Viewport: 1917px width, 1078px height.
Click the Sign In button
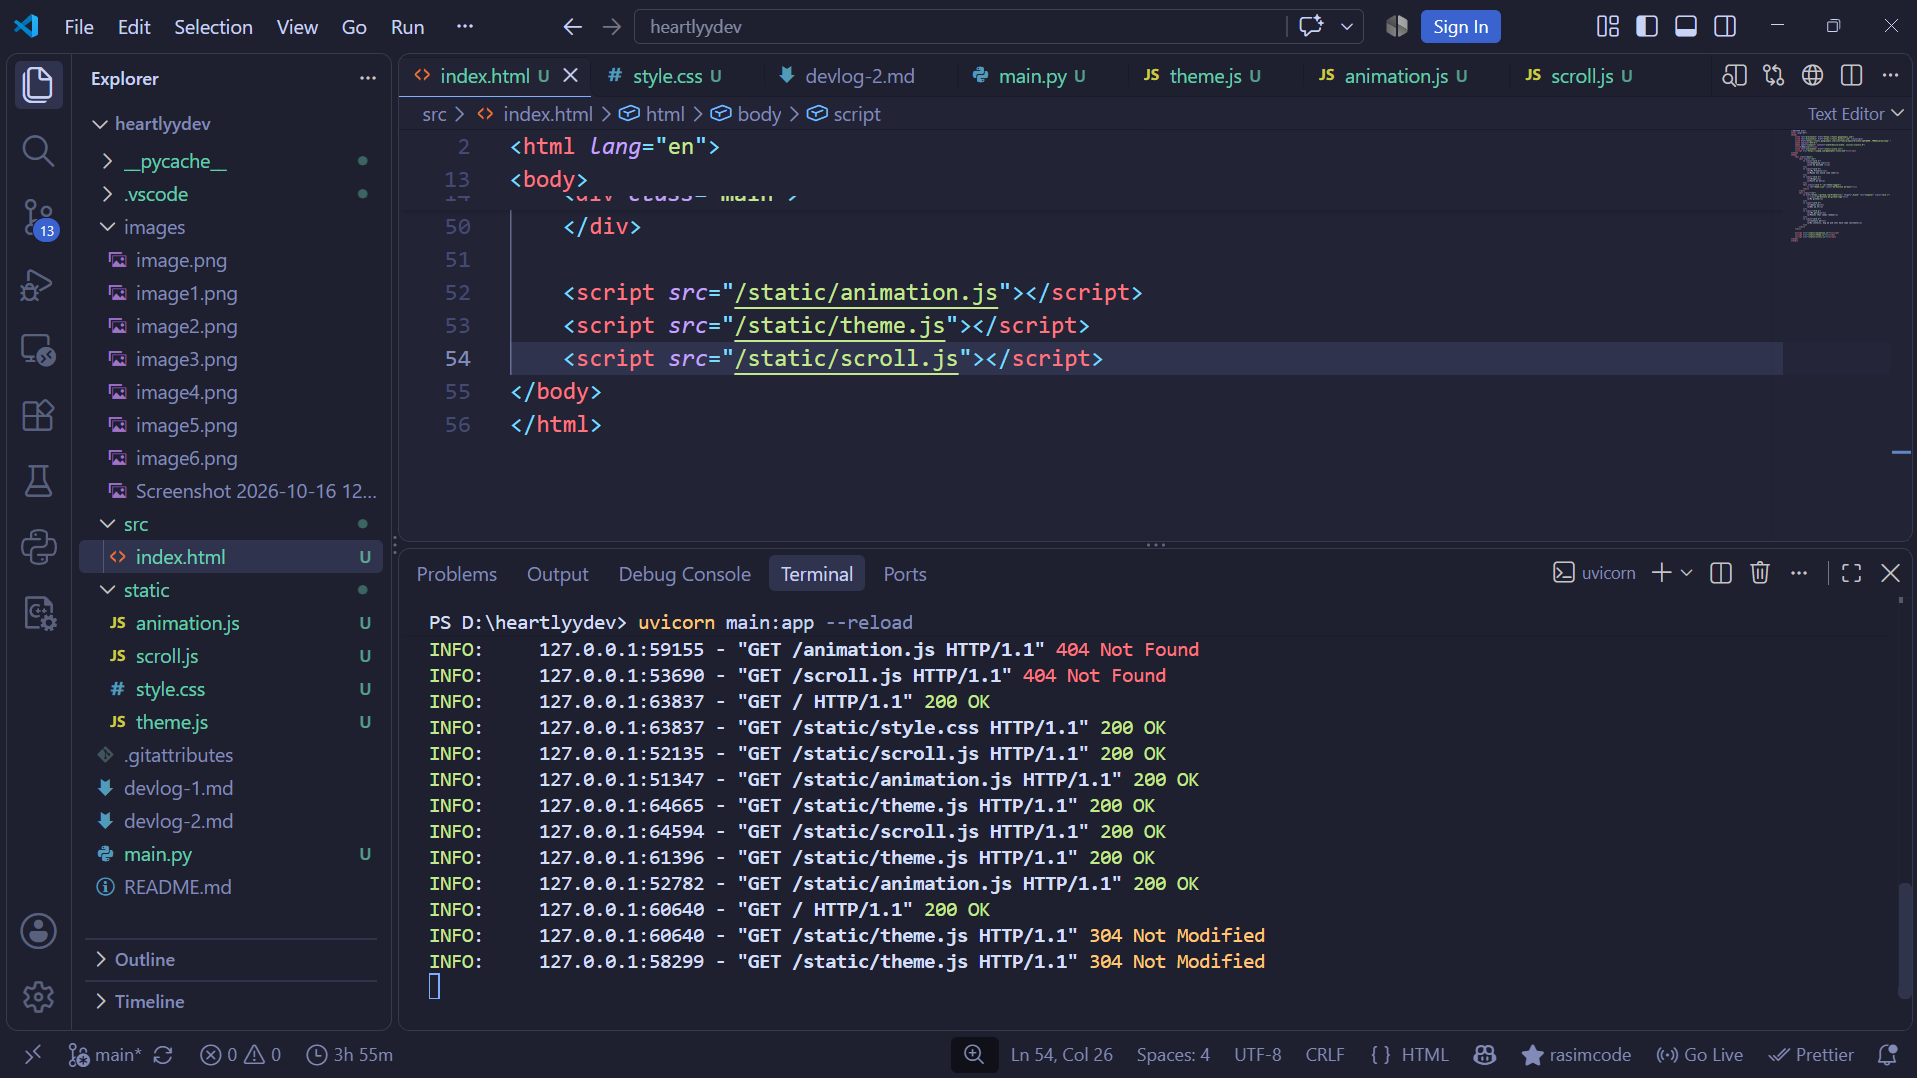1460,27
